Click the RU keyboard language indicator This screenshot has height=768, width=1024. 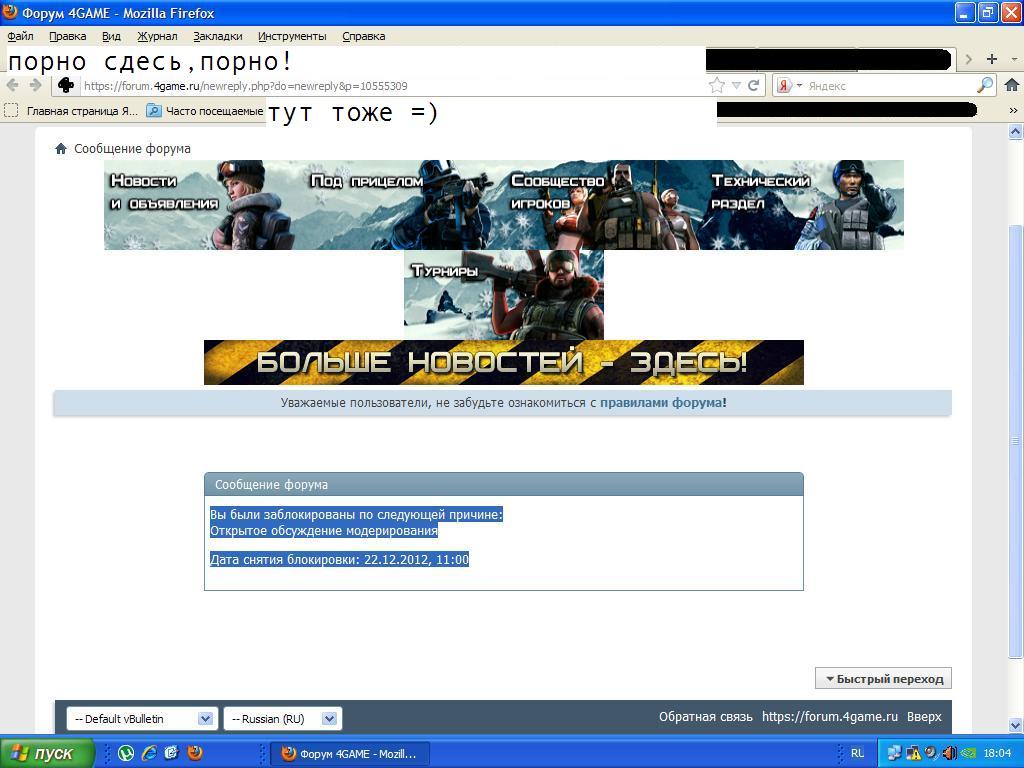[x=857, y=754]
